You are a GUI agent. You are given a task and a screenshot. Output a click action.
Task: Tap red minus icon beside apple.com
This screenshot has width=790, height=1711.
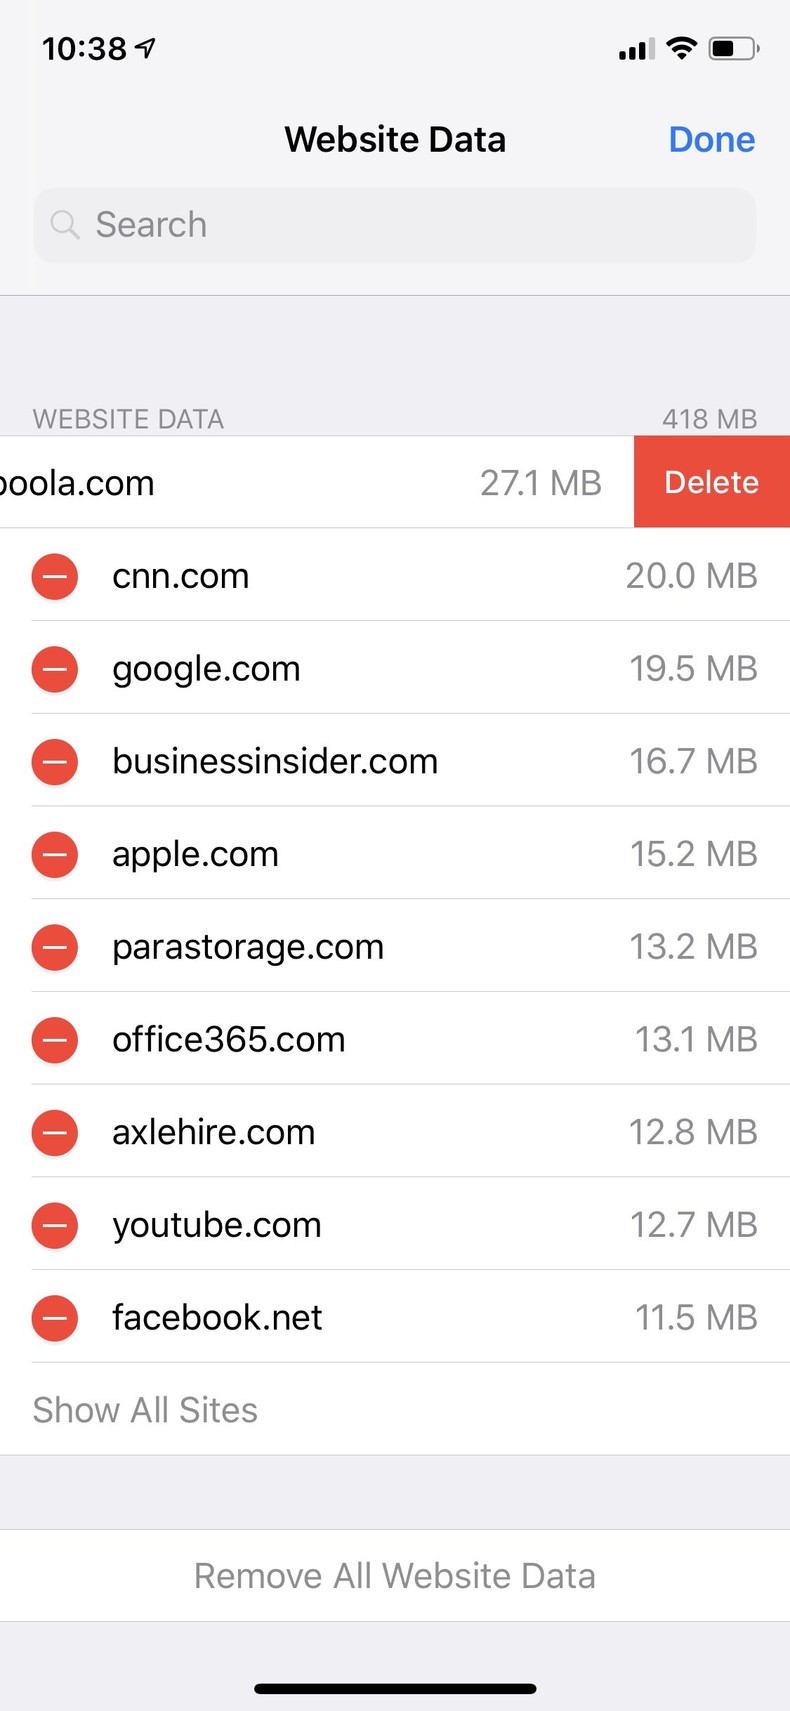(55, 855)
